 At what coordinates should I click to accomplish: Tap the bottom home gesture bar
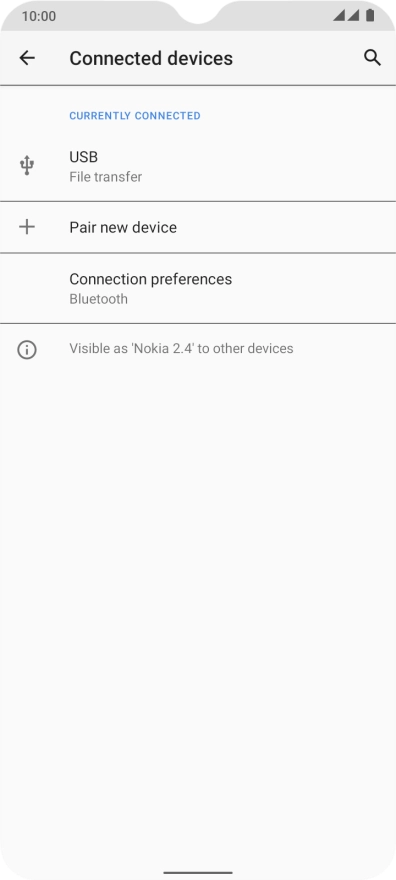(x=198, y=873)
